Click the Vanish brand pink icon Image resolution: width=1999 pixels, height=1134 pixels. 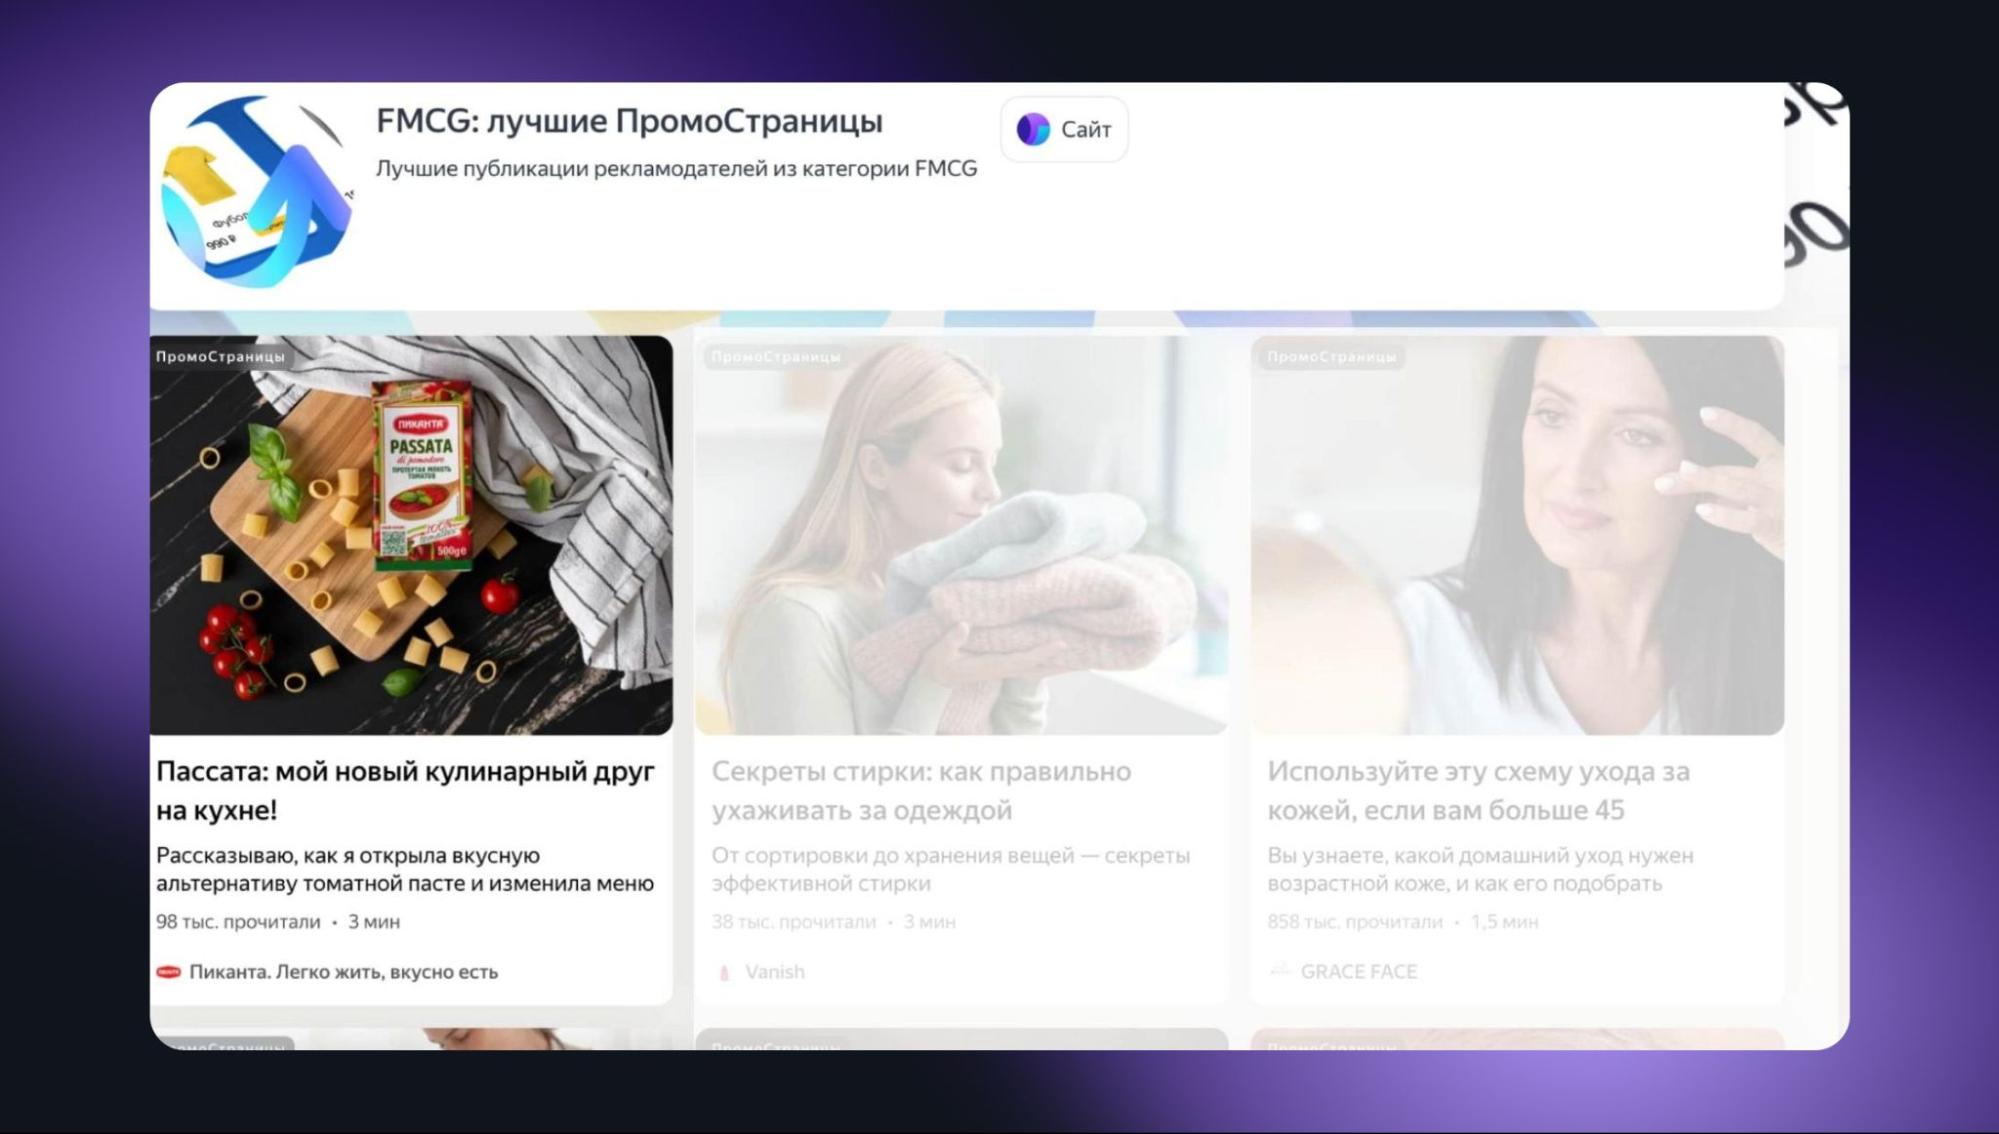(725, 972)
